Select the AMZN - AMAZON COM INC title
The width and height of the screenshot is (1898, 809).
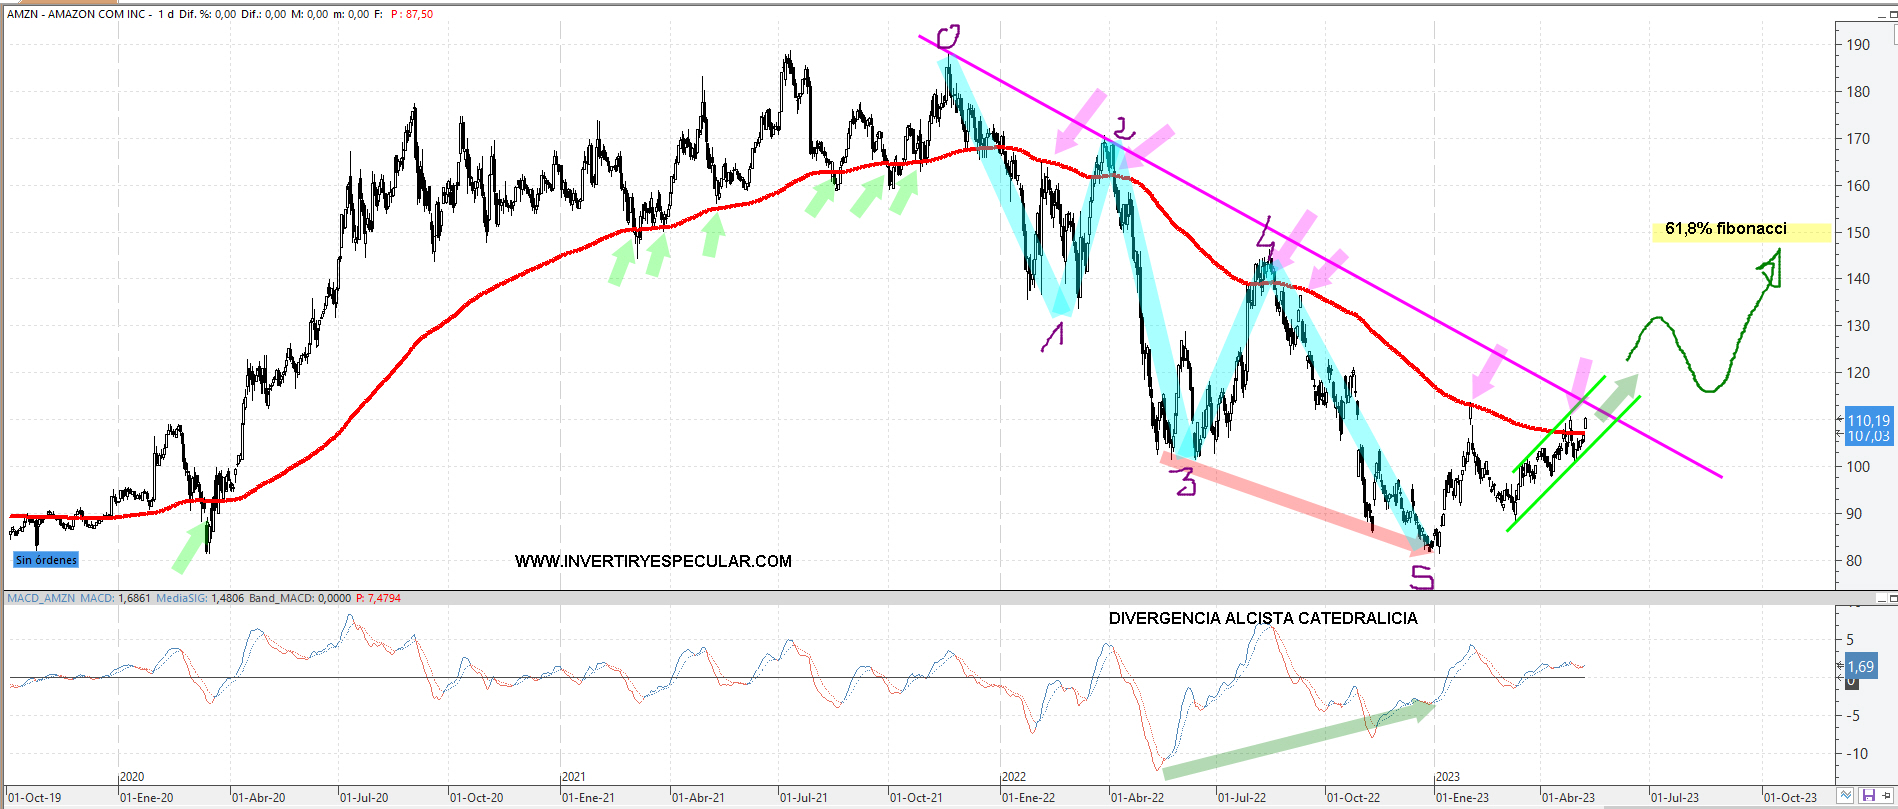tap(77, 14)
